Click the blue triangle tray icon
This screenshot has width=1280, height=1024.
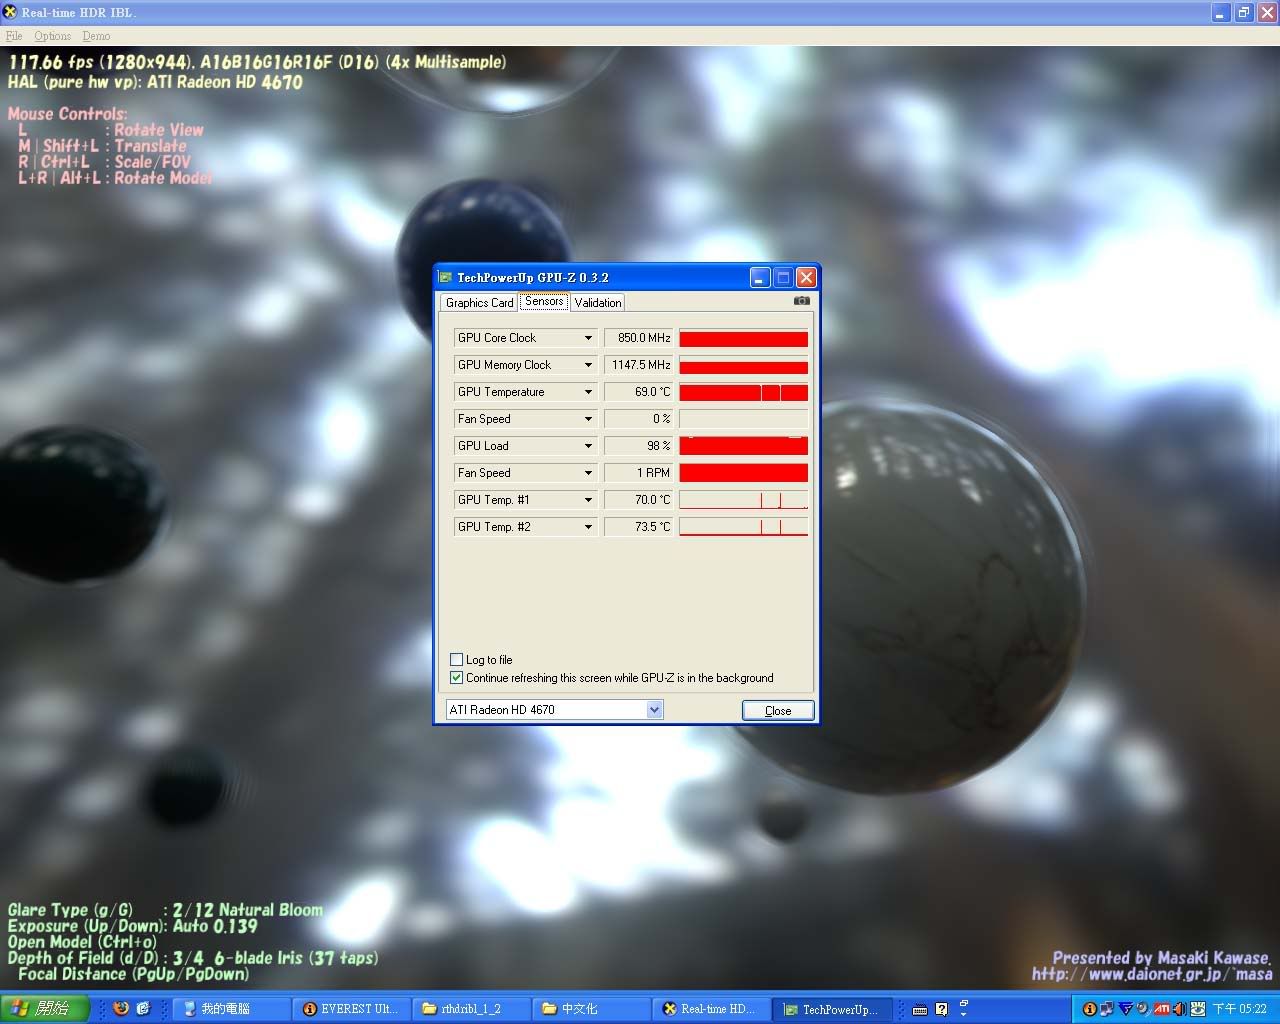tap(1125, 1008)
